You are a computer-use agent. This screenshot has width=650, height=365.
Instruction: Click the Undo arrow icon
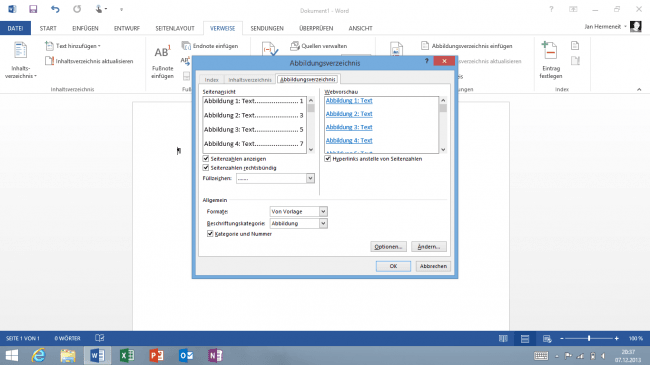pos(55,9)
